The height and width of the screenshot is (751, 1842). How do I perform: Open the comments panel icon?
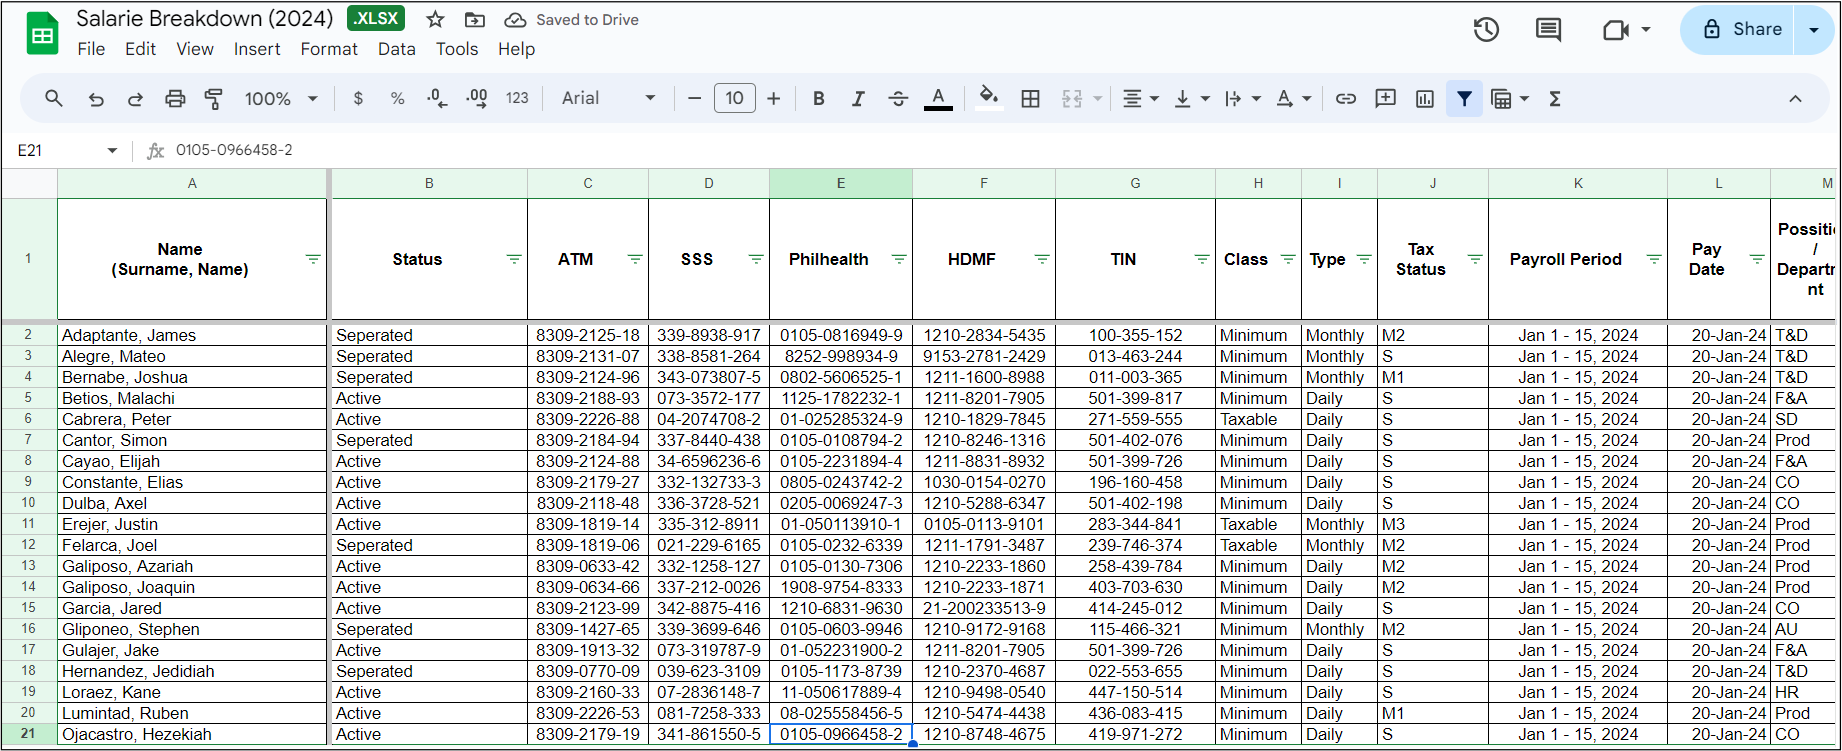[x=1548, y=30]
